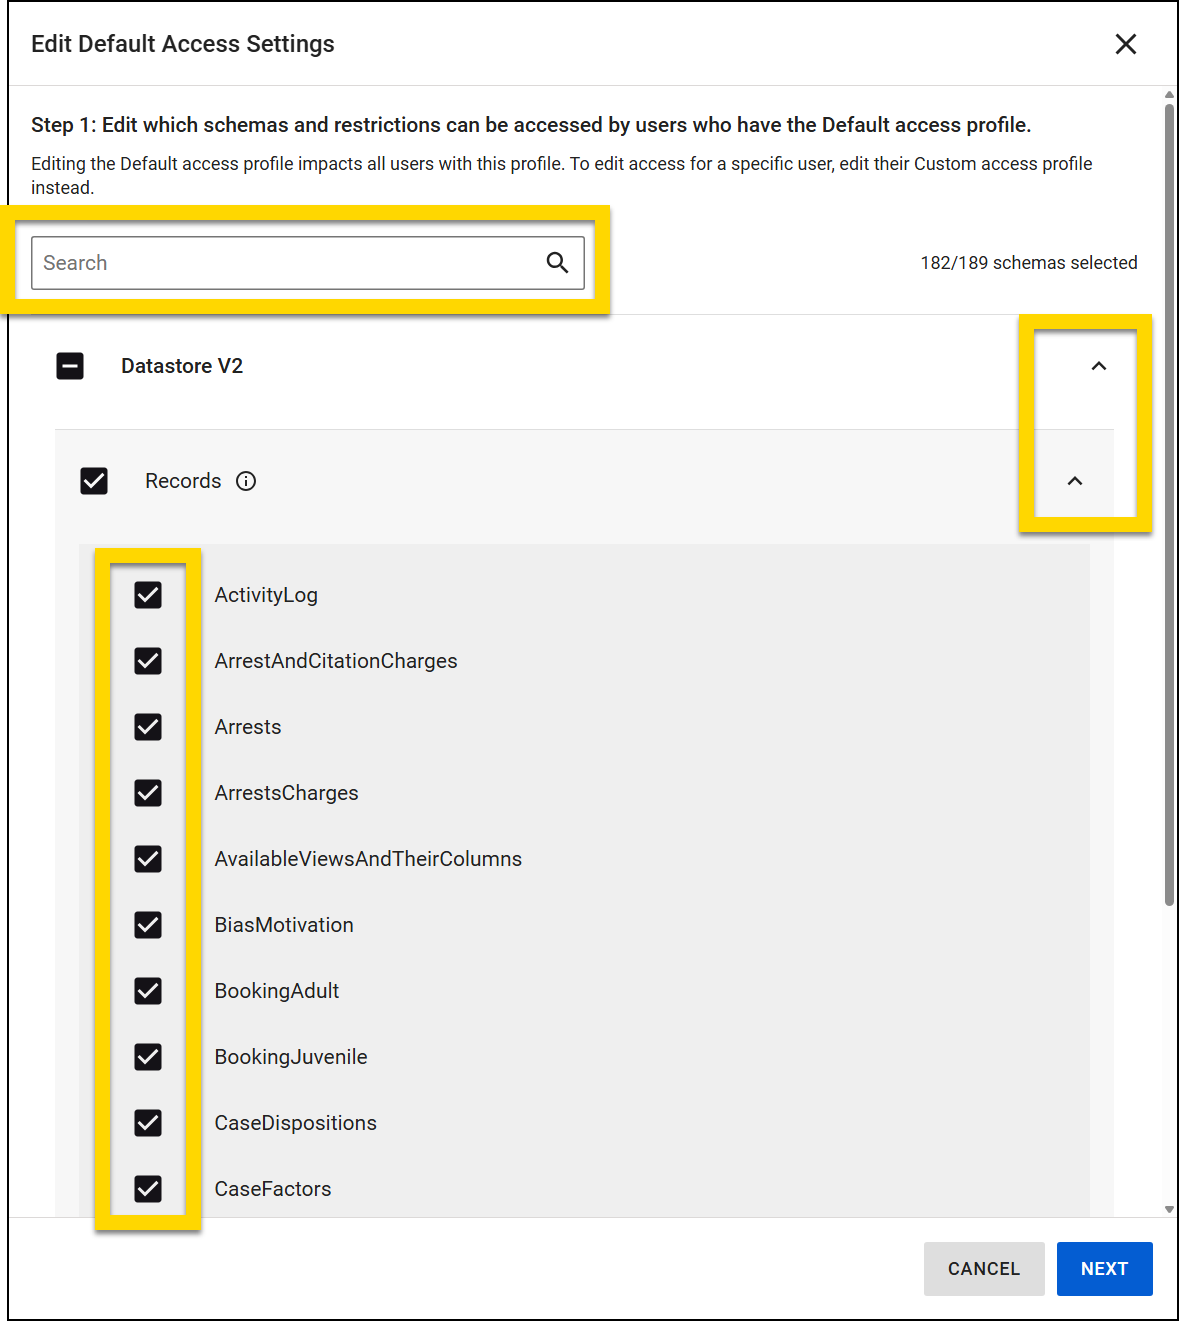This screenshot has width=1179, height=1321.
Task: Toggle the Datastore V2 partial-selection checkbox
Action: pos(70,366)
